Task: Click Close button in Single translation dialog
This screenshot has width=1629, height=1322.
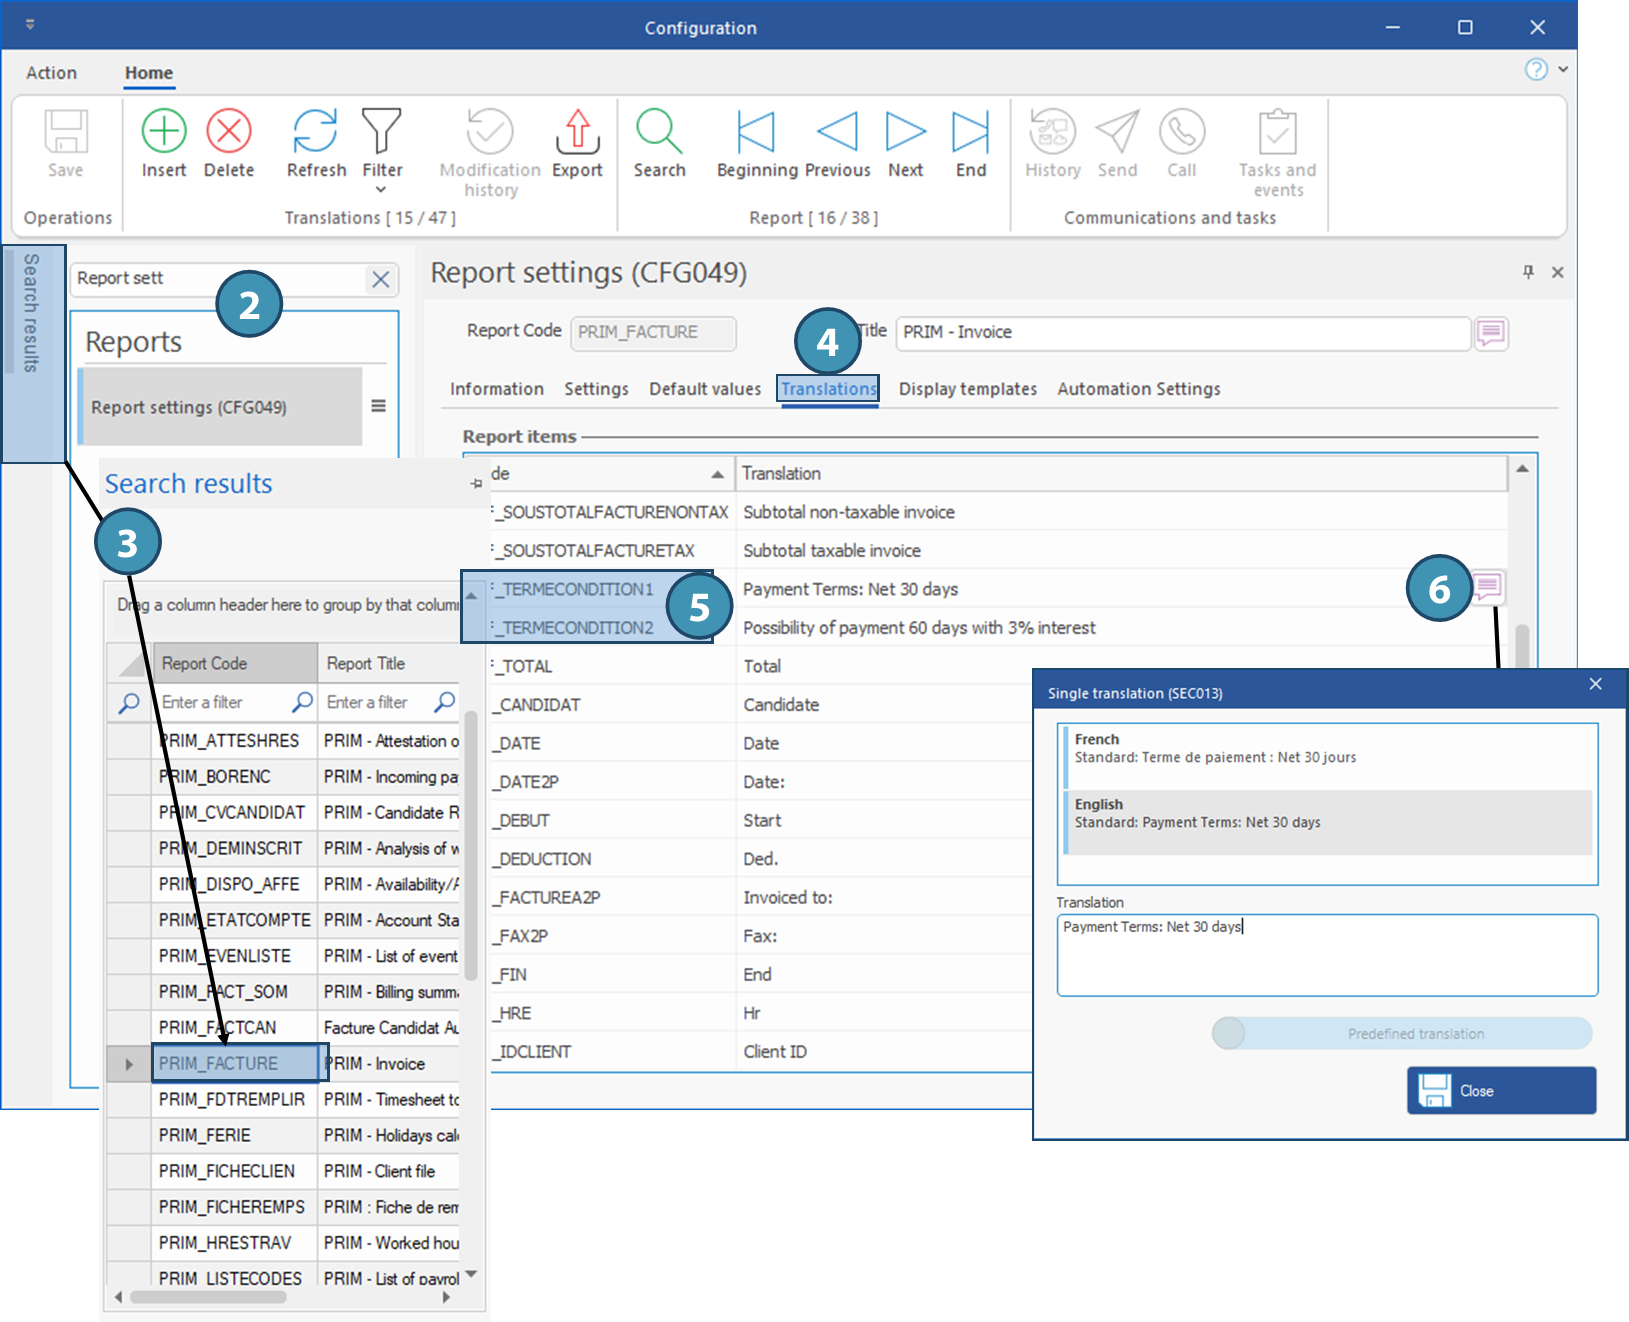Action: [1501, 1090]
